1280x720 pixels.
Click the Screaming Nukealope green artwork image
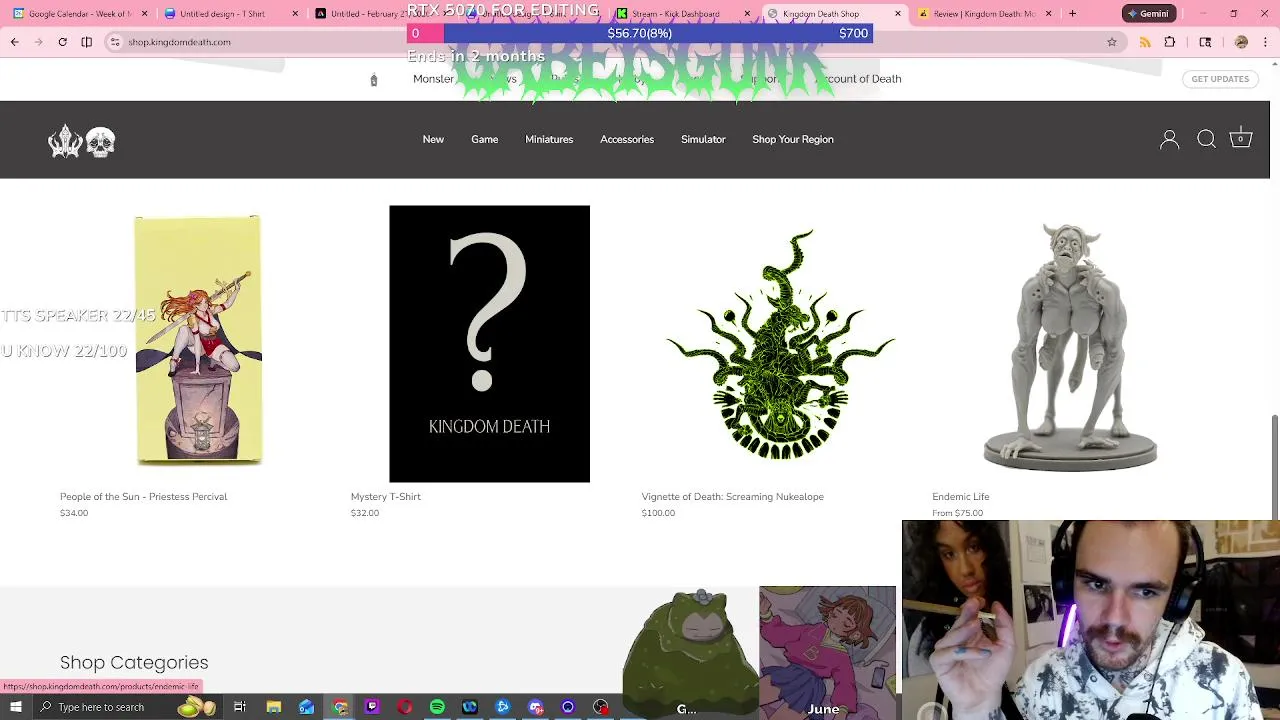(x=780, y=343)
